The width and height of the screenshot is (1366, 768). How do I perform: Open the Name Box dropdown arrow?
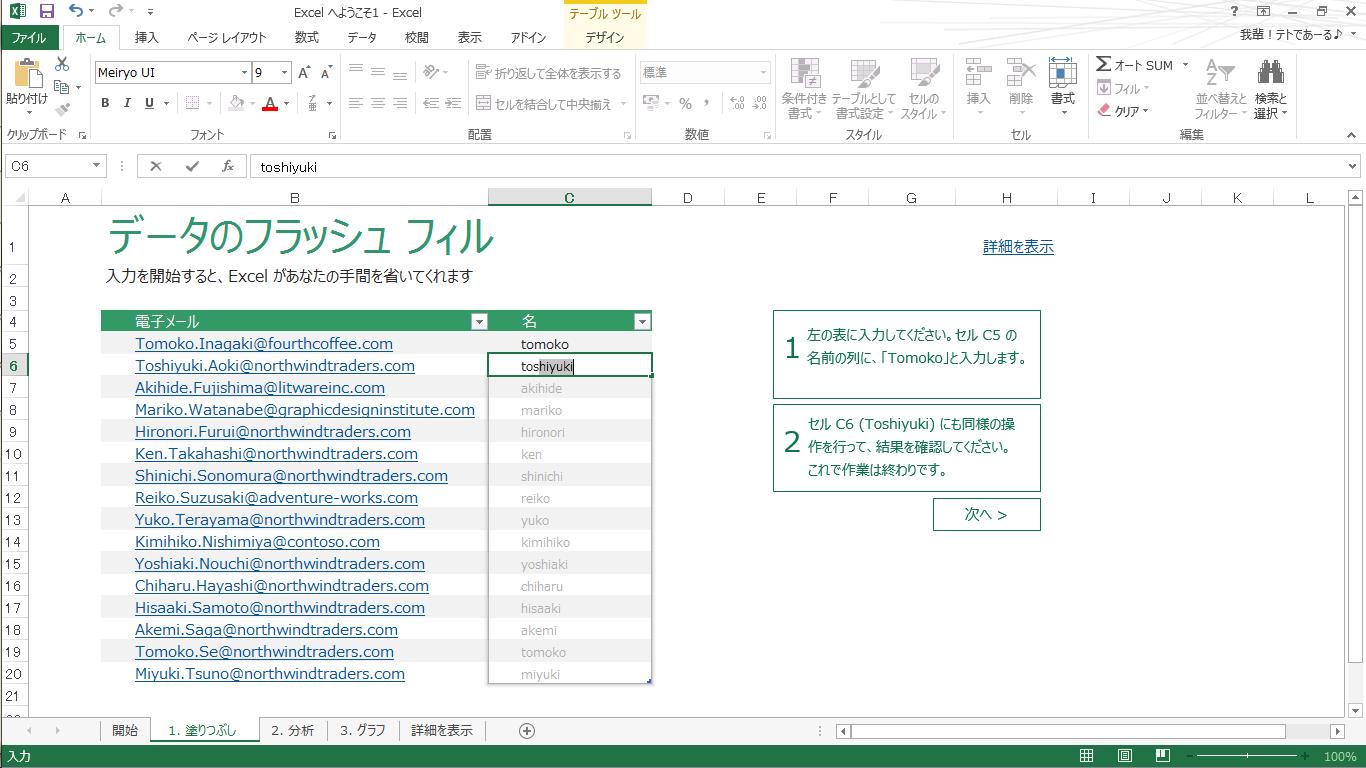(97, 167)
